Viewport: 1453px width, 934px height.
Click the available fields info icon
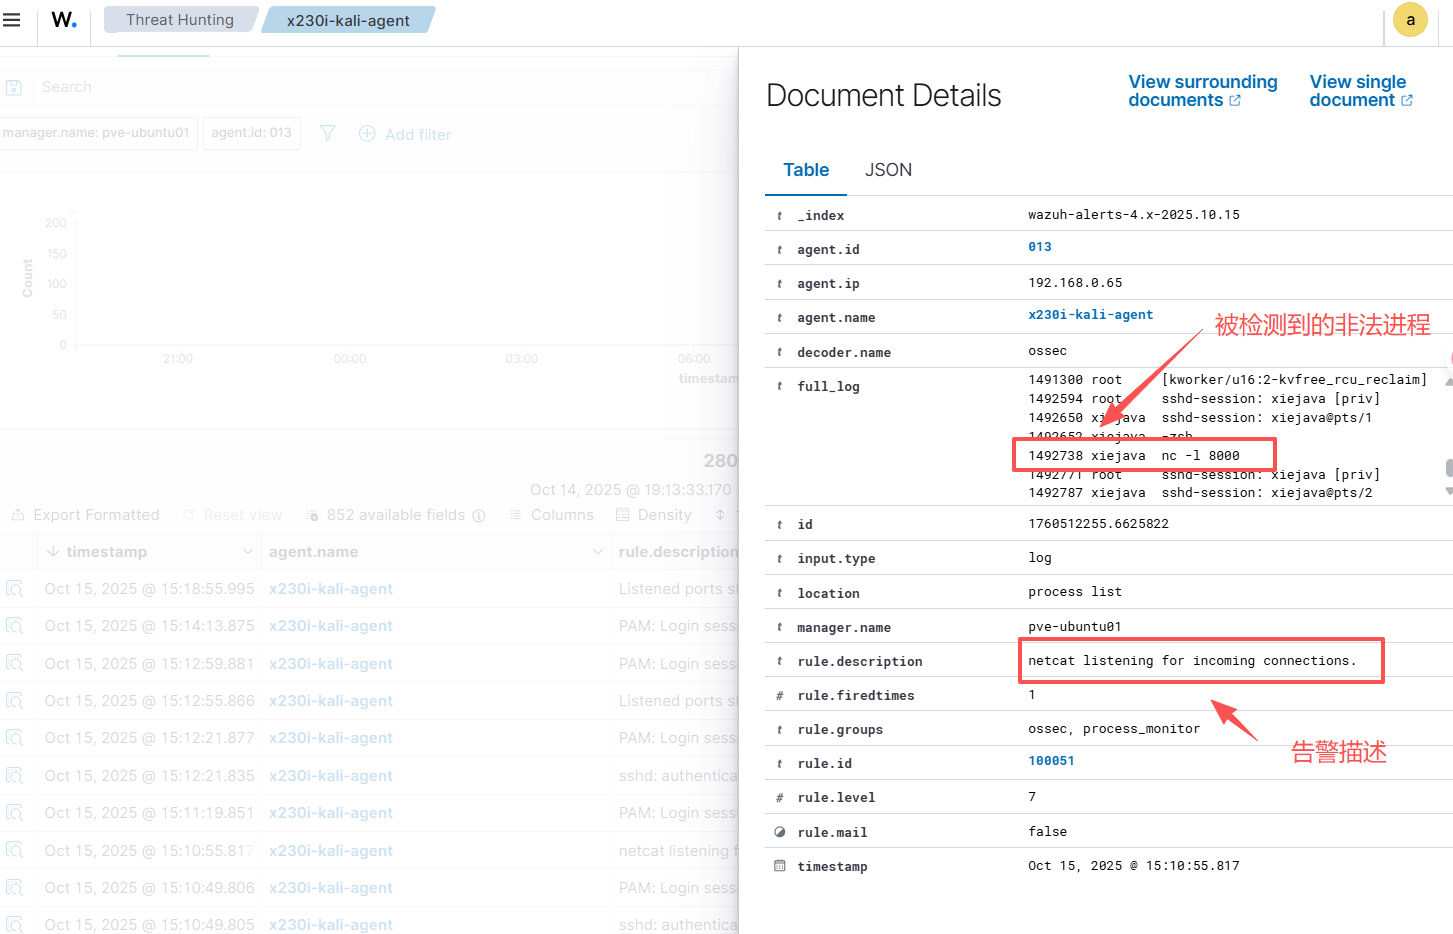[x=479, y=516]
